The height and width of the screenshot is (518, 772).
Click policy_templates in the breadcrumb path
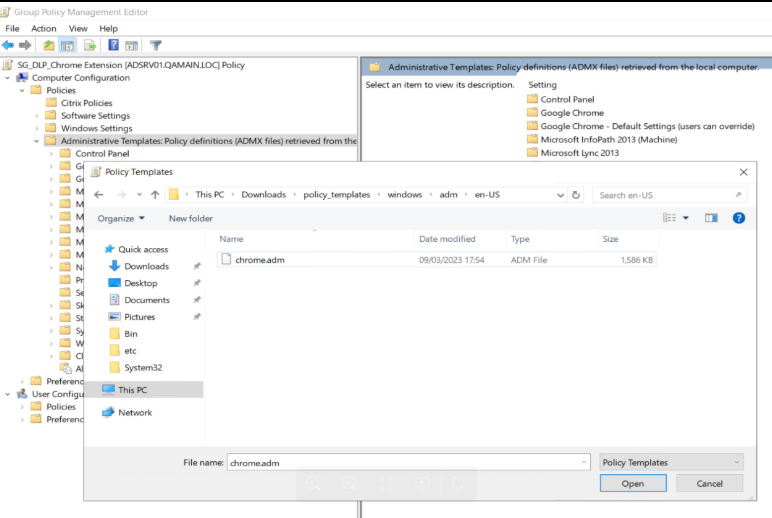(x=337, y=194)
